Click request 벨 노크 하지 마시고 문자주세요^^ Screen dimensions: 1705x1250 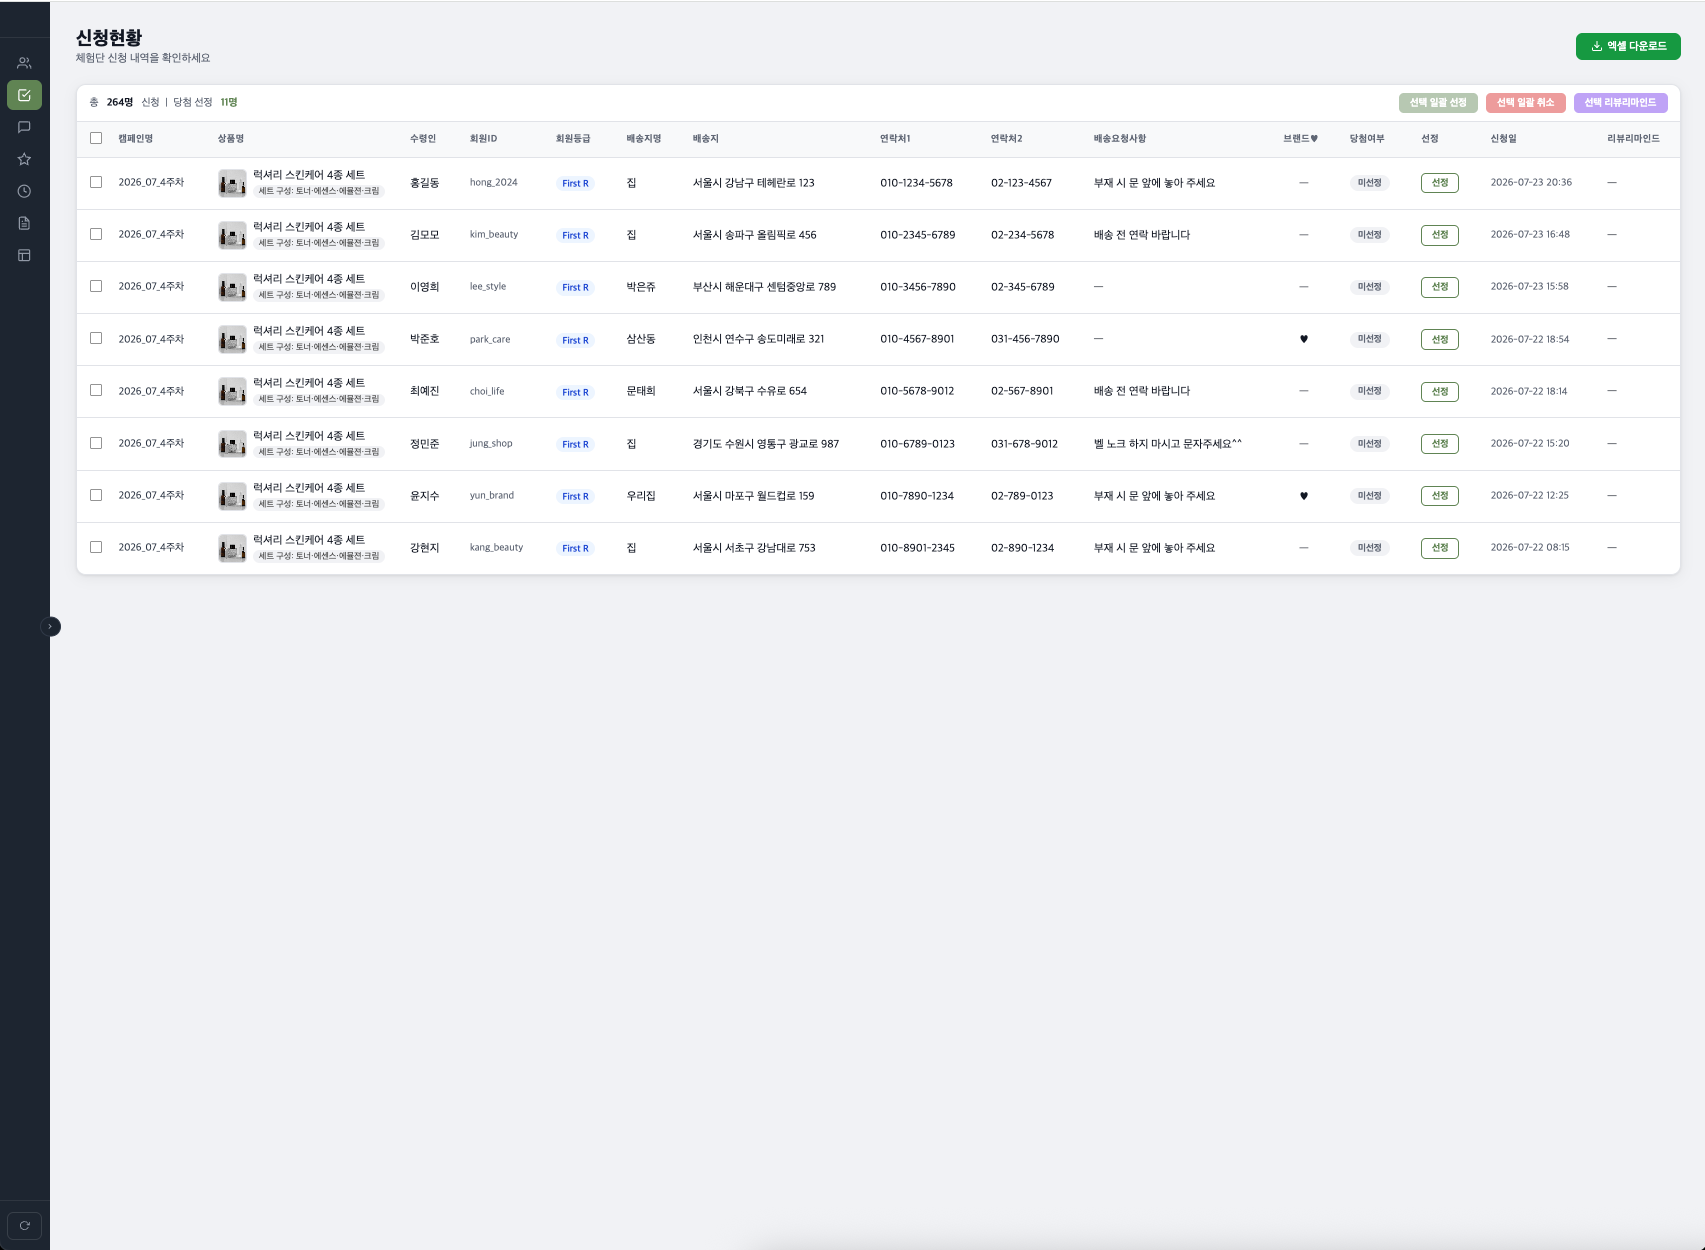point(1168,444)
